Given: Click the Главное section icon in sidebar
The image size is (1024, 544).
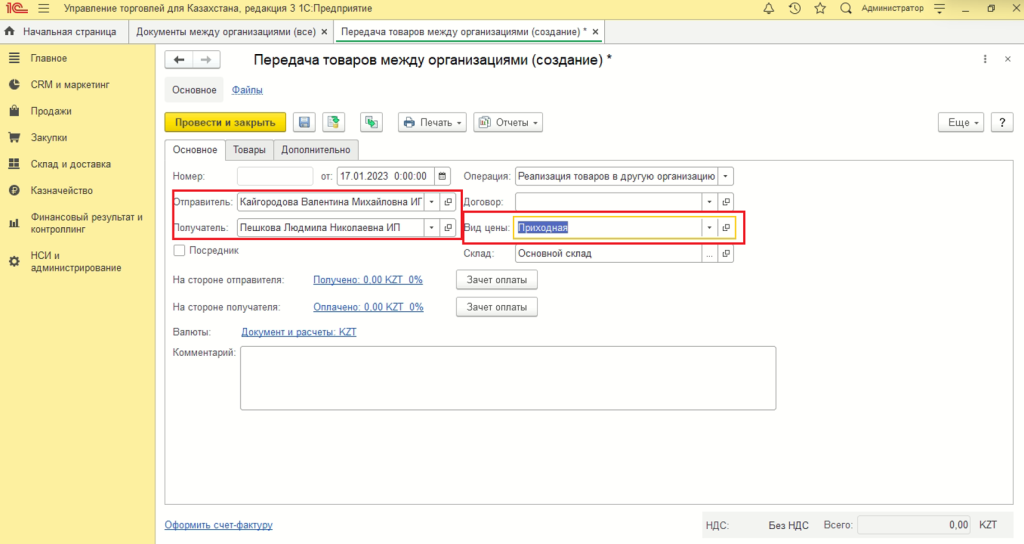Looking at the screenshot, I should pos(14,58).
